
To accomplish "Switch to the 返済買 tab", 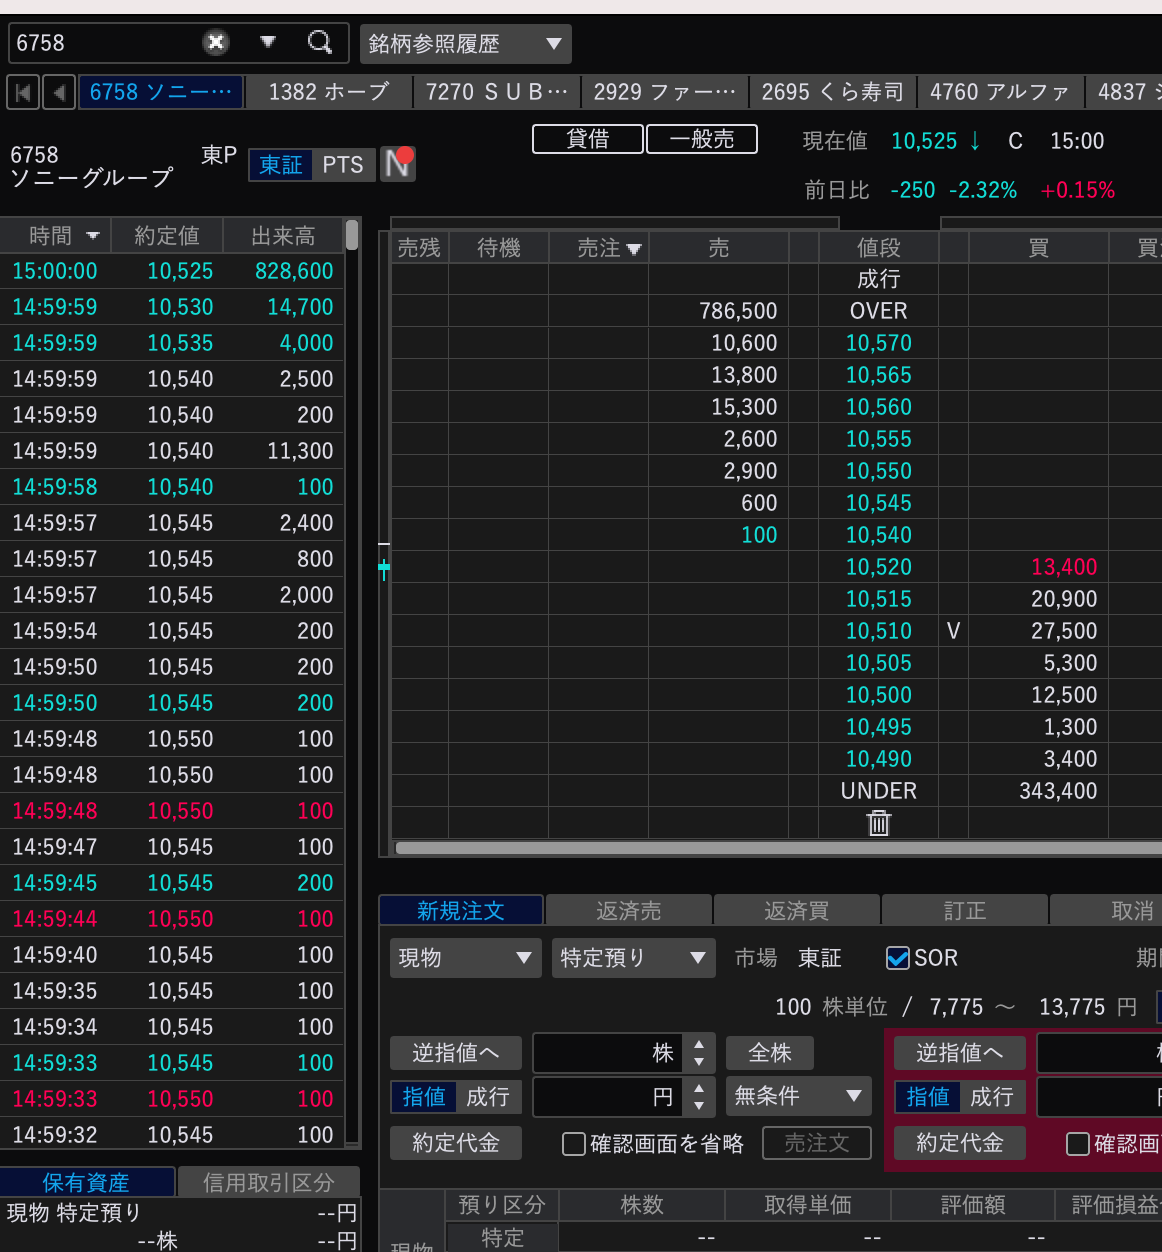I will [796, 911].
